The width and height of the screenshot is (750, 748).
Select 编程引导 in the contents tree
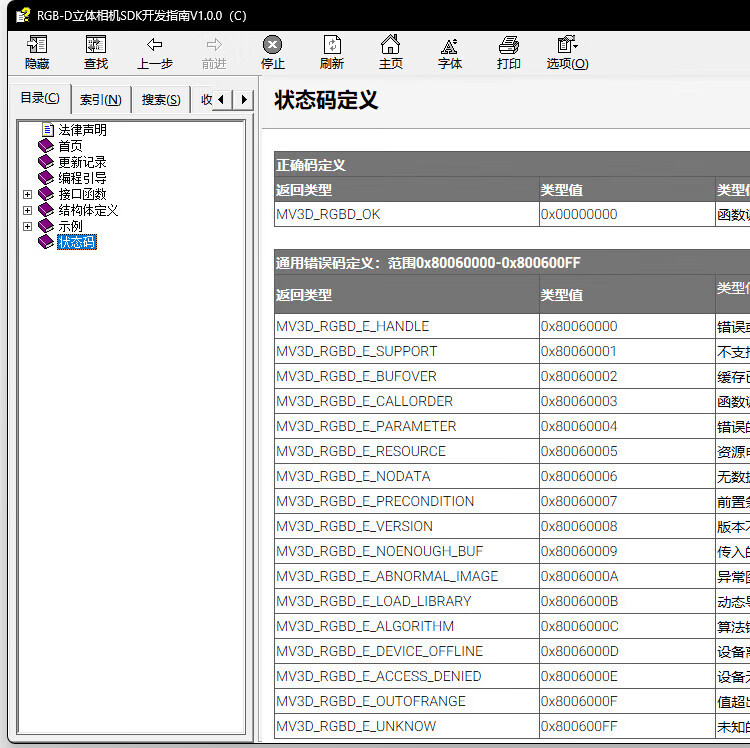pos(82,178)
